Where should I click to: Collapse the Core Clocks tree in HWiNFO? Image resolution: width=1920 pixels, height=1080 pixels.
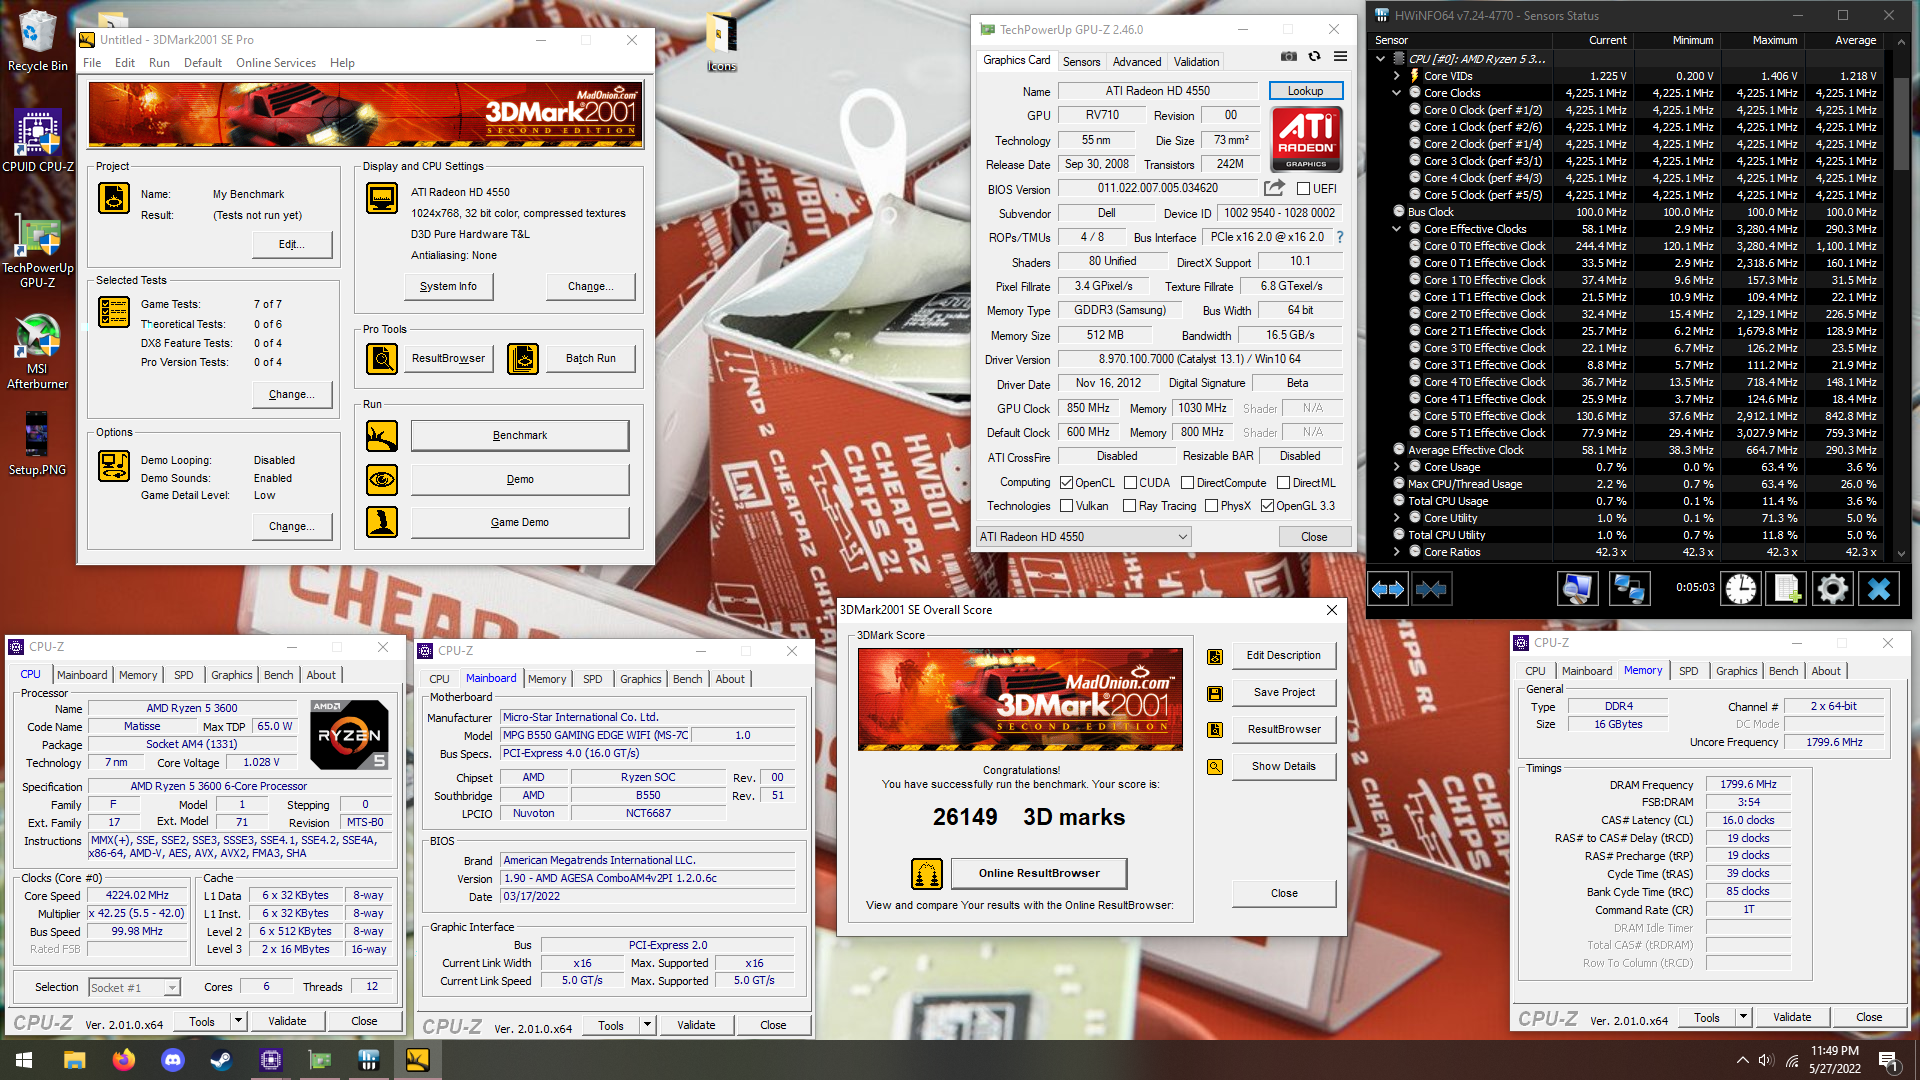tap(1397, 93)
